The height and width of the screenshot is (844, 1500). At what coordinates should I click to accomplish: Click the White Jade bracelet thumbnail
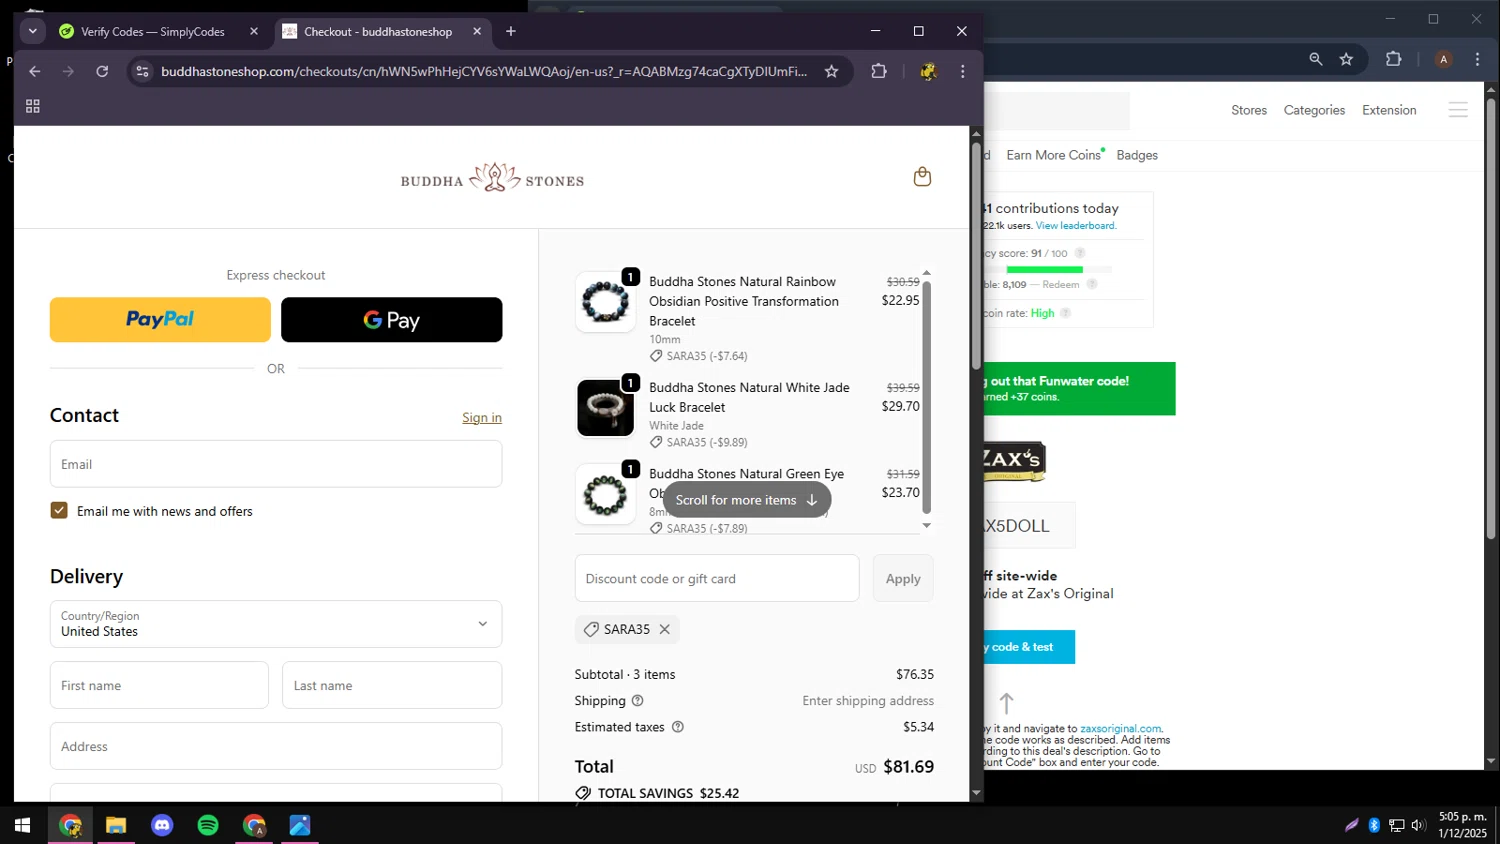pyautogui.click(x=605, y=408)
